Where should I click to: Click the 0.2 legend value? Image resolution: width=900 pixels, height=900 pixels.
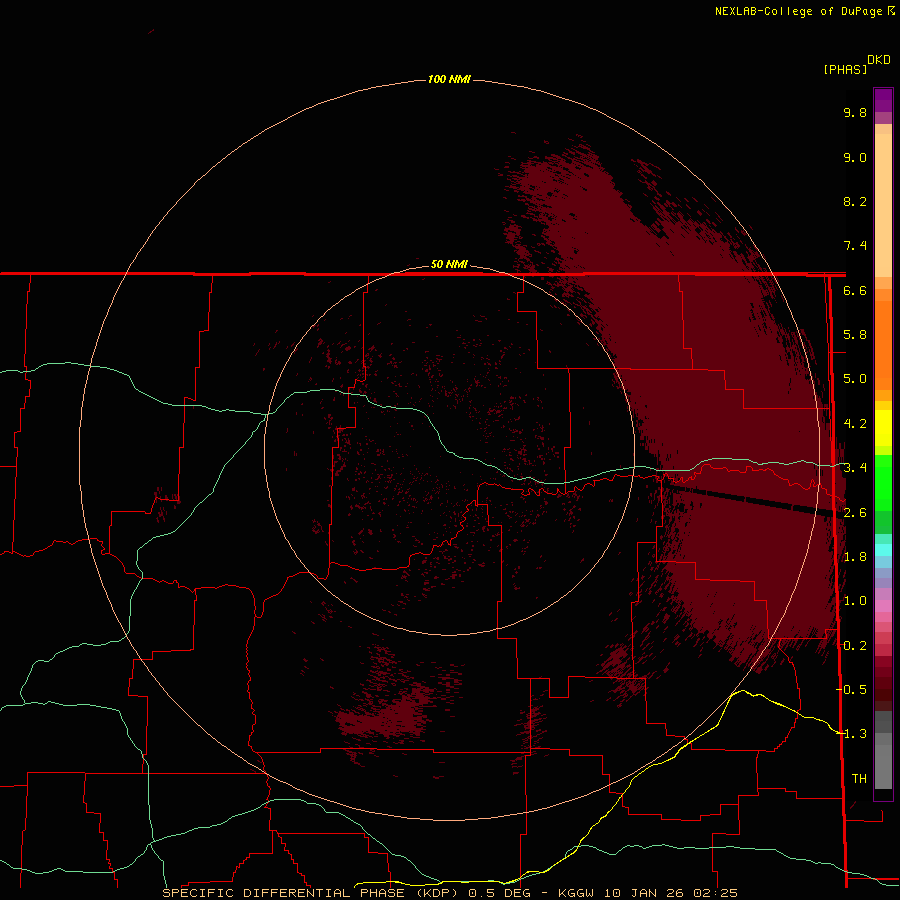pos(855,646)
